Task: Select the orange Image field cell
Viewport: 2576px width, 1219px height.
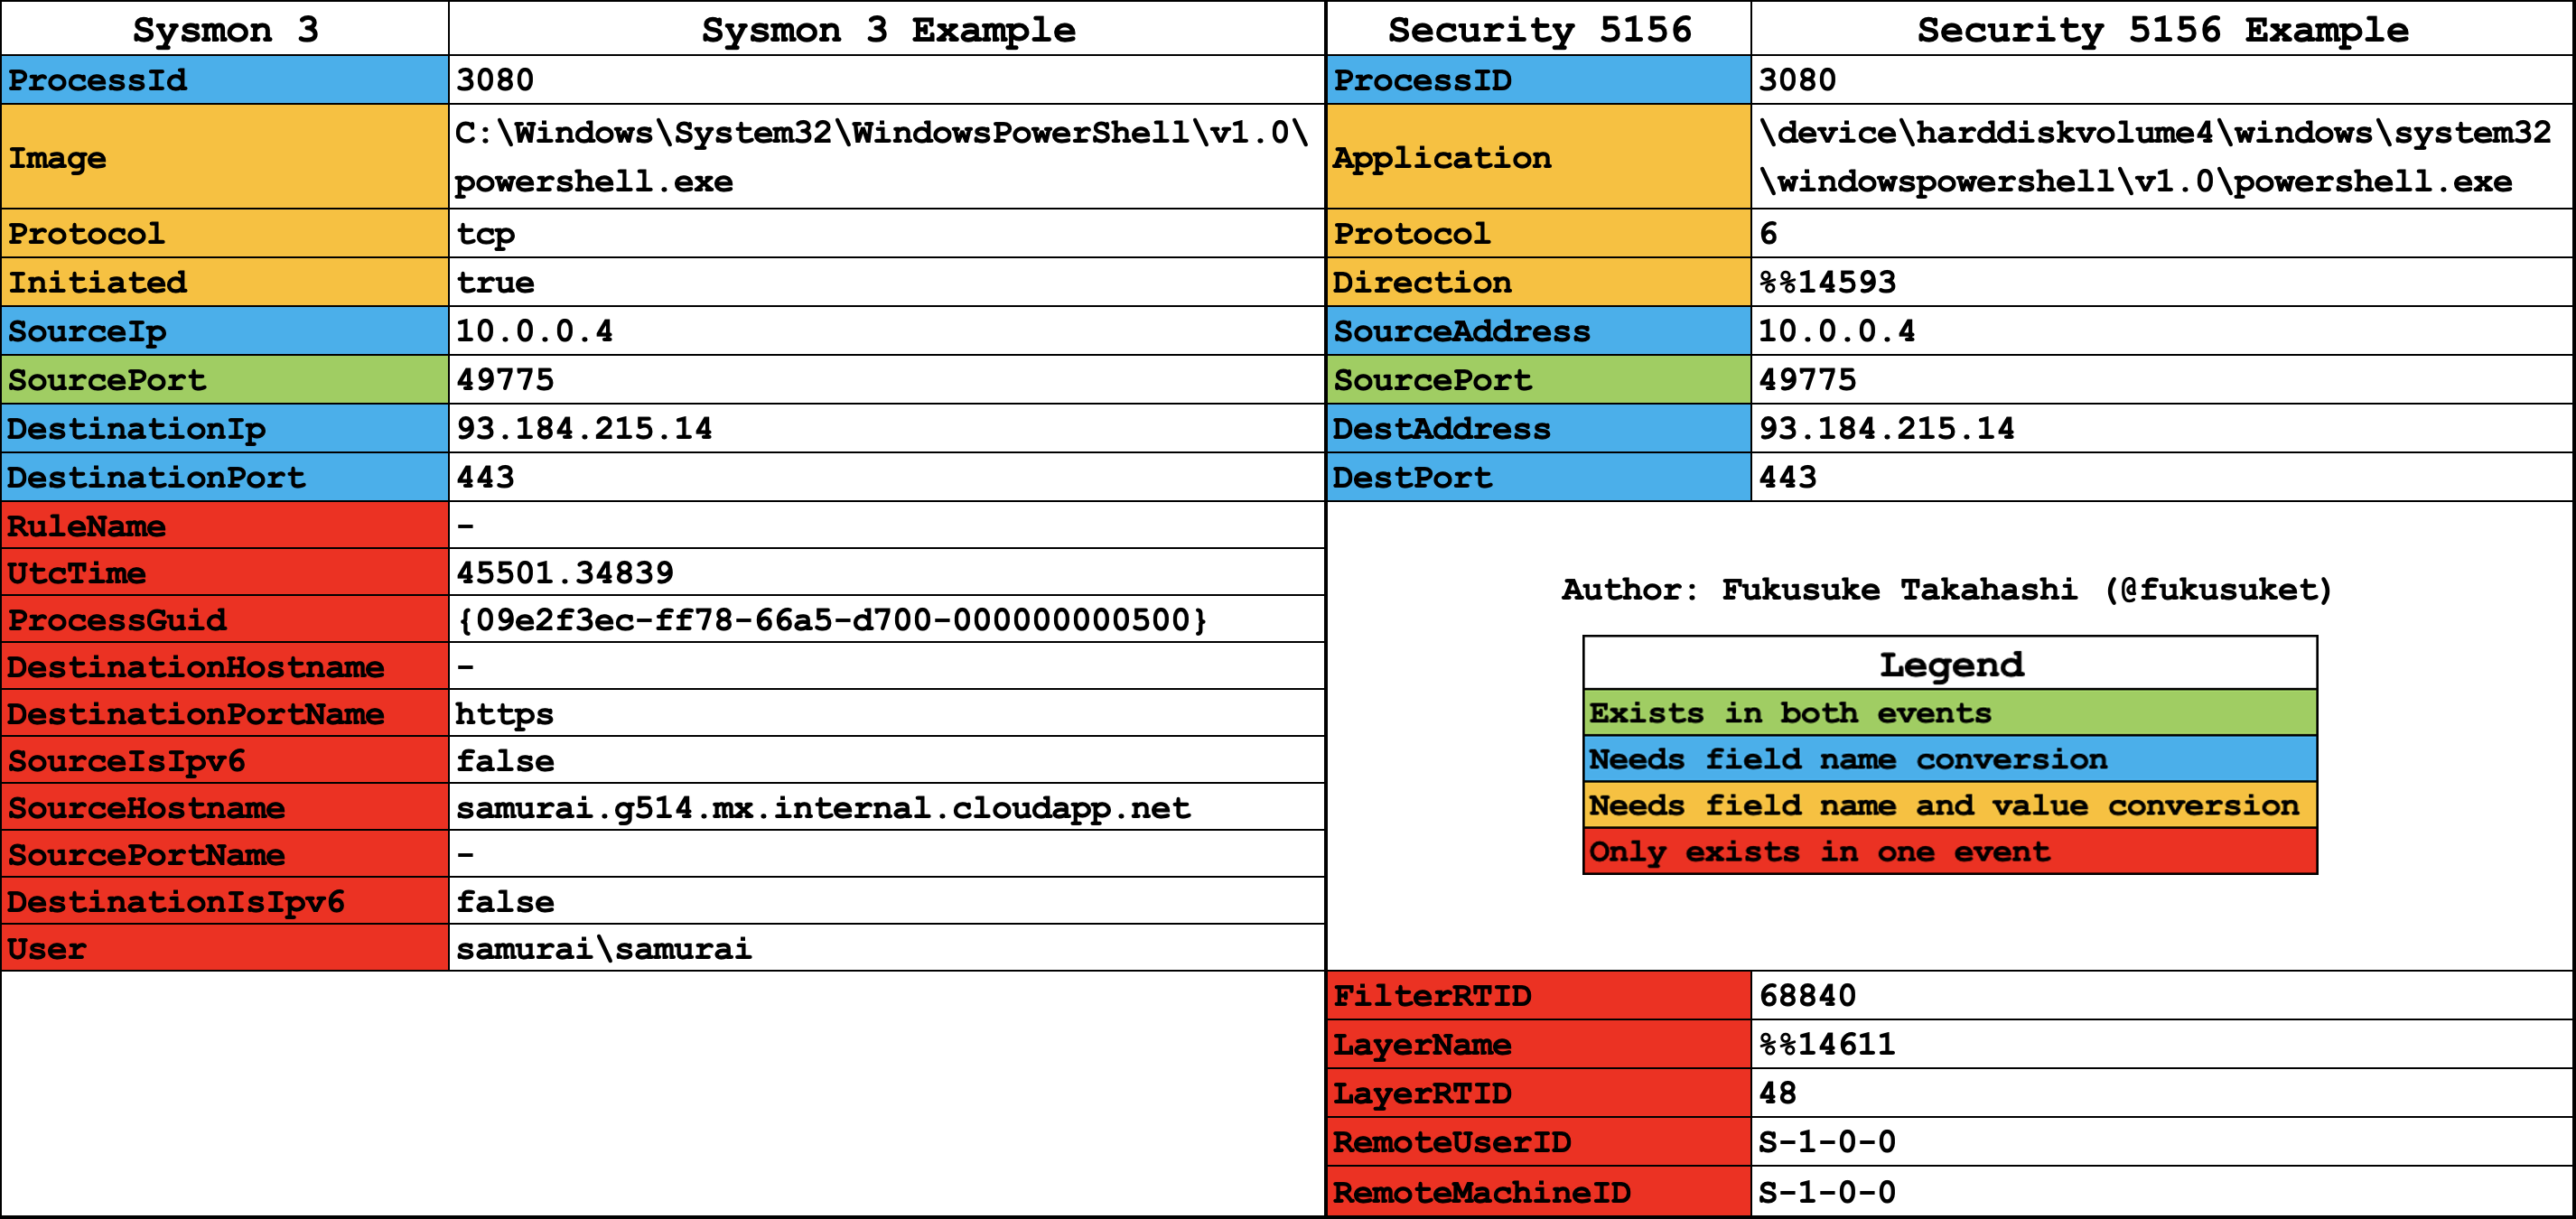Action: [x=225, y=157]
